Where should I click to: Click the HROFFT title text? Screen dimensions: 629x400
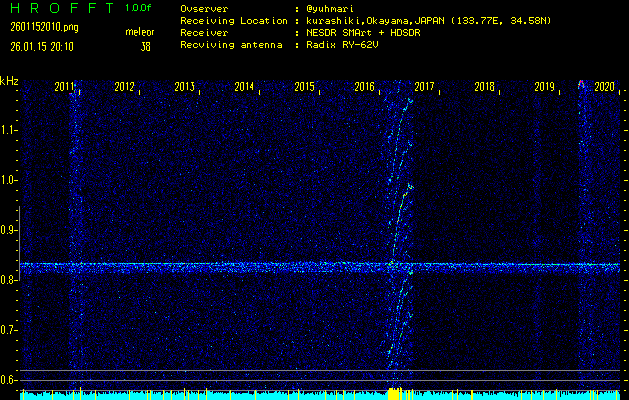pos(54,8)
